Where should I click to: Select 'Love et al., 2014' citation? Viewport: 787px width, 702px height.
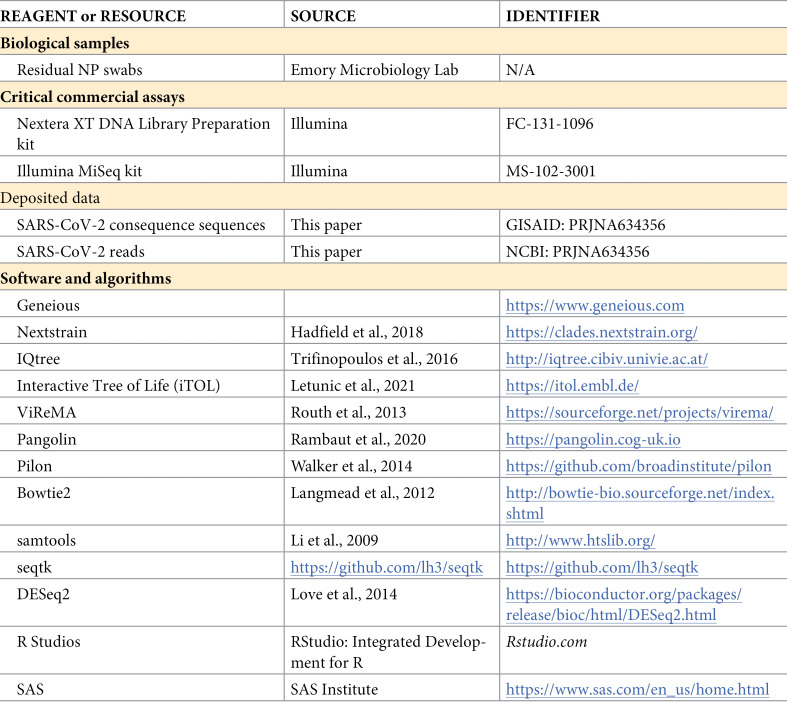(x=344, y=594)
